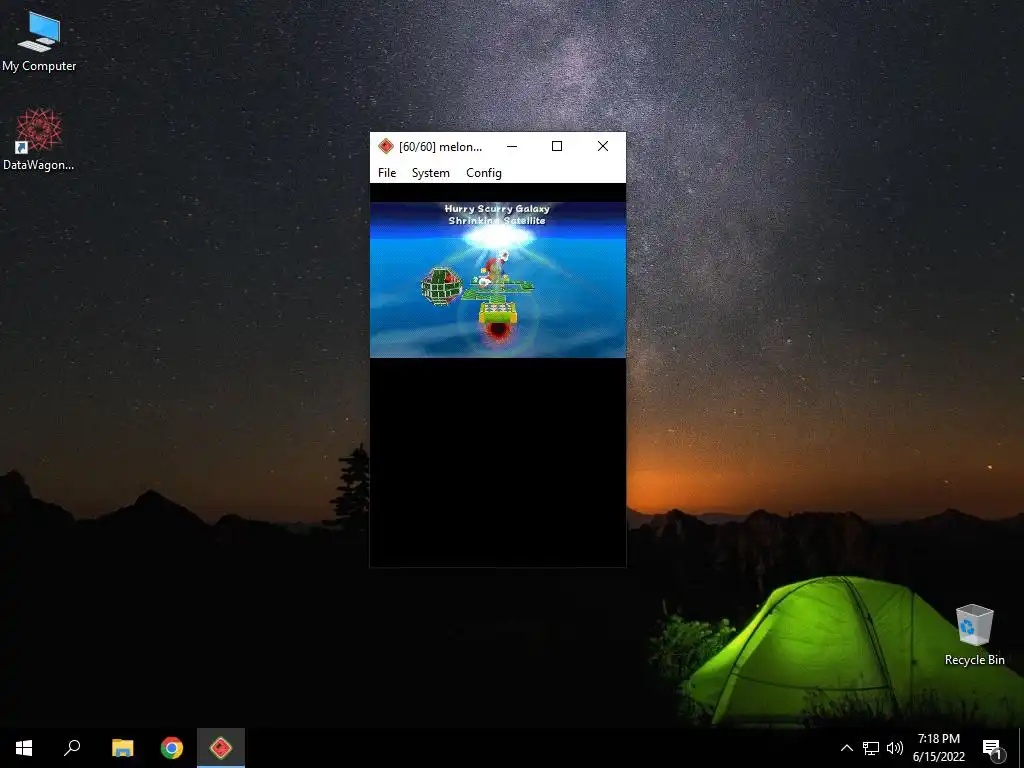Select the My Computer desktop icon
Viewport: 1024px width, 768px height.
[x=39, y=42]
